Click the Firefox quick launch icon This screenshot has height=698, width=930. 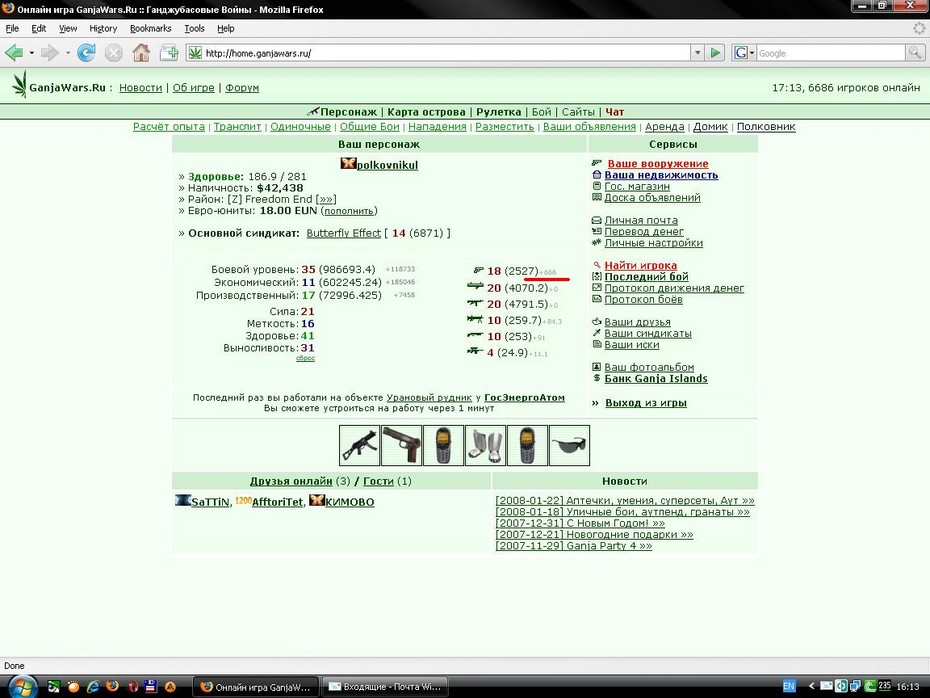click(x=112, y=687)
